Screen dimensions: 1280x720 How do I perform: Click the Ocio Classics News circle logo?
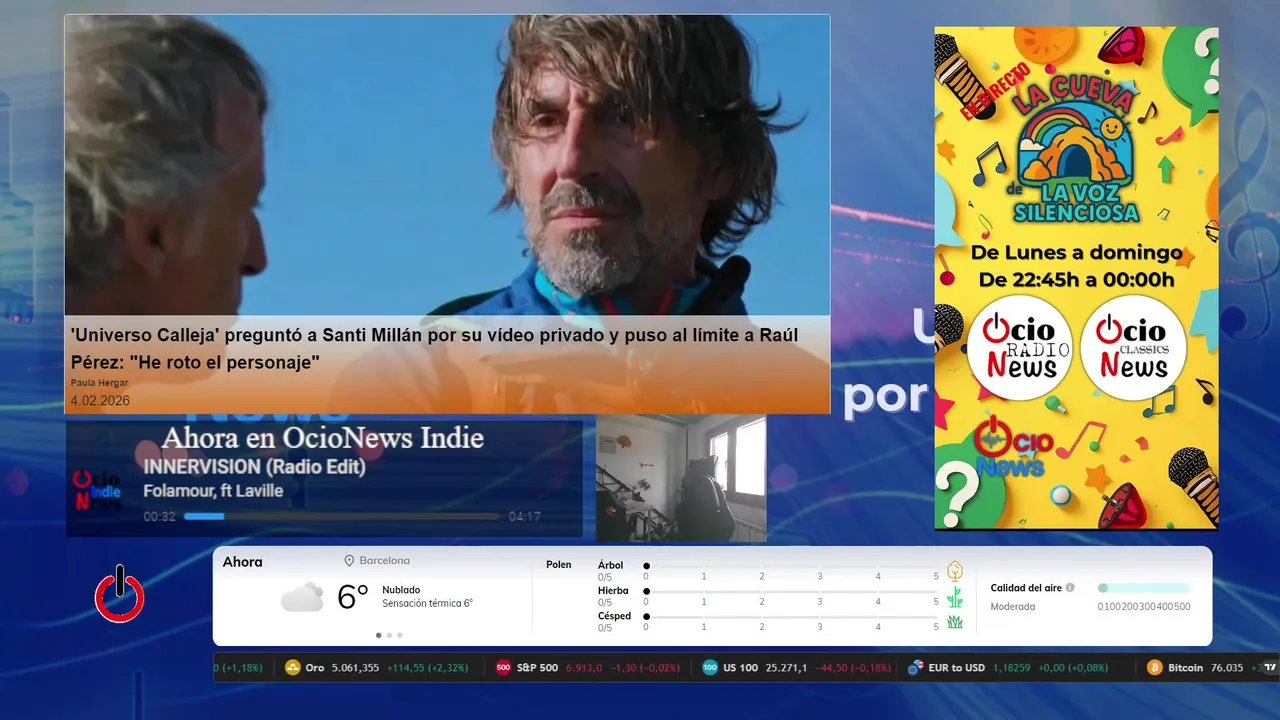point(1133,349)
